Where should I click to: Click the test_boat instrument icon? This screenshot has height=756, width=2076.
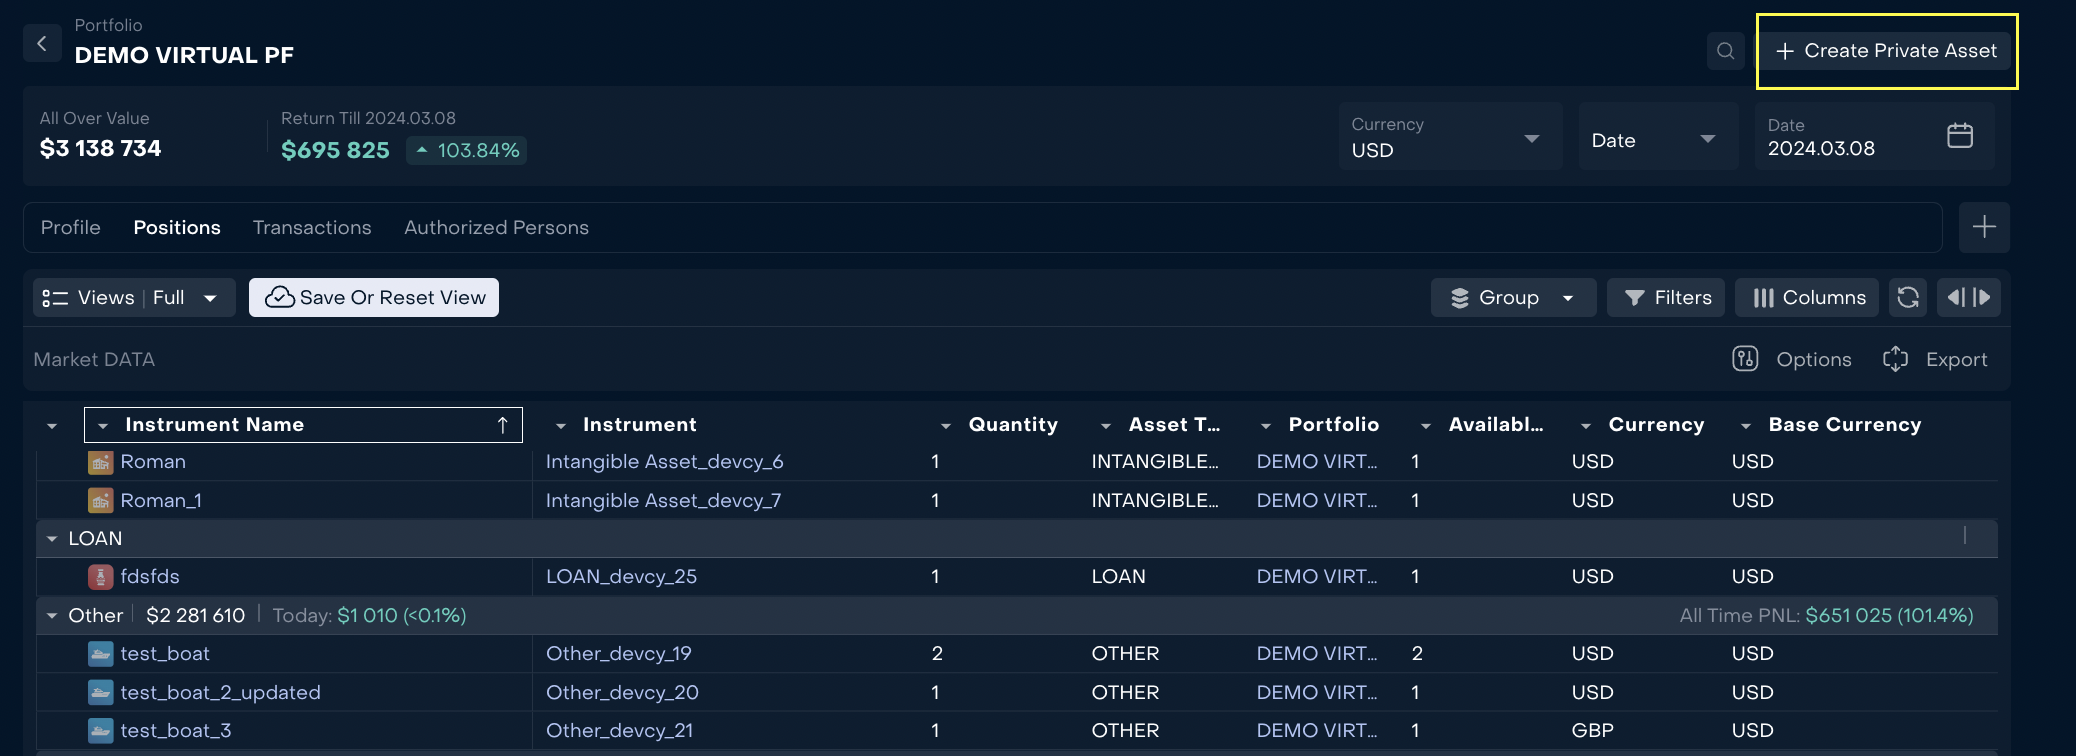coord(100,654)
